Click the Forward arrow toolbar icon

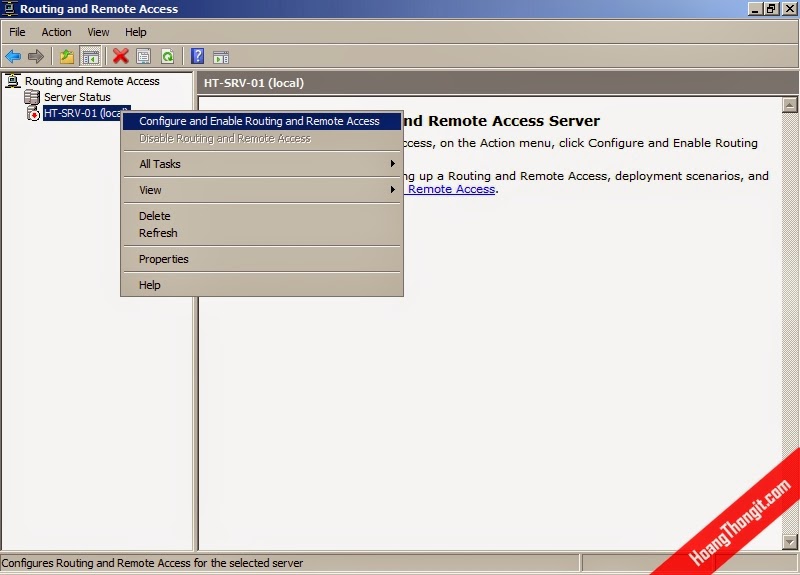36,56
